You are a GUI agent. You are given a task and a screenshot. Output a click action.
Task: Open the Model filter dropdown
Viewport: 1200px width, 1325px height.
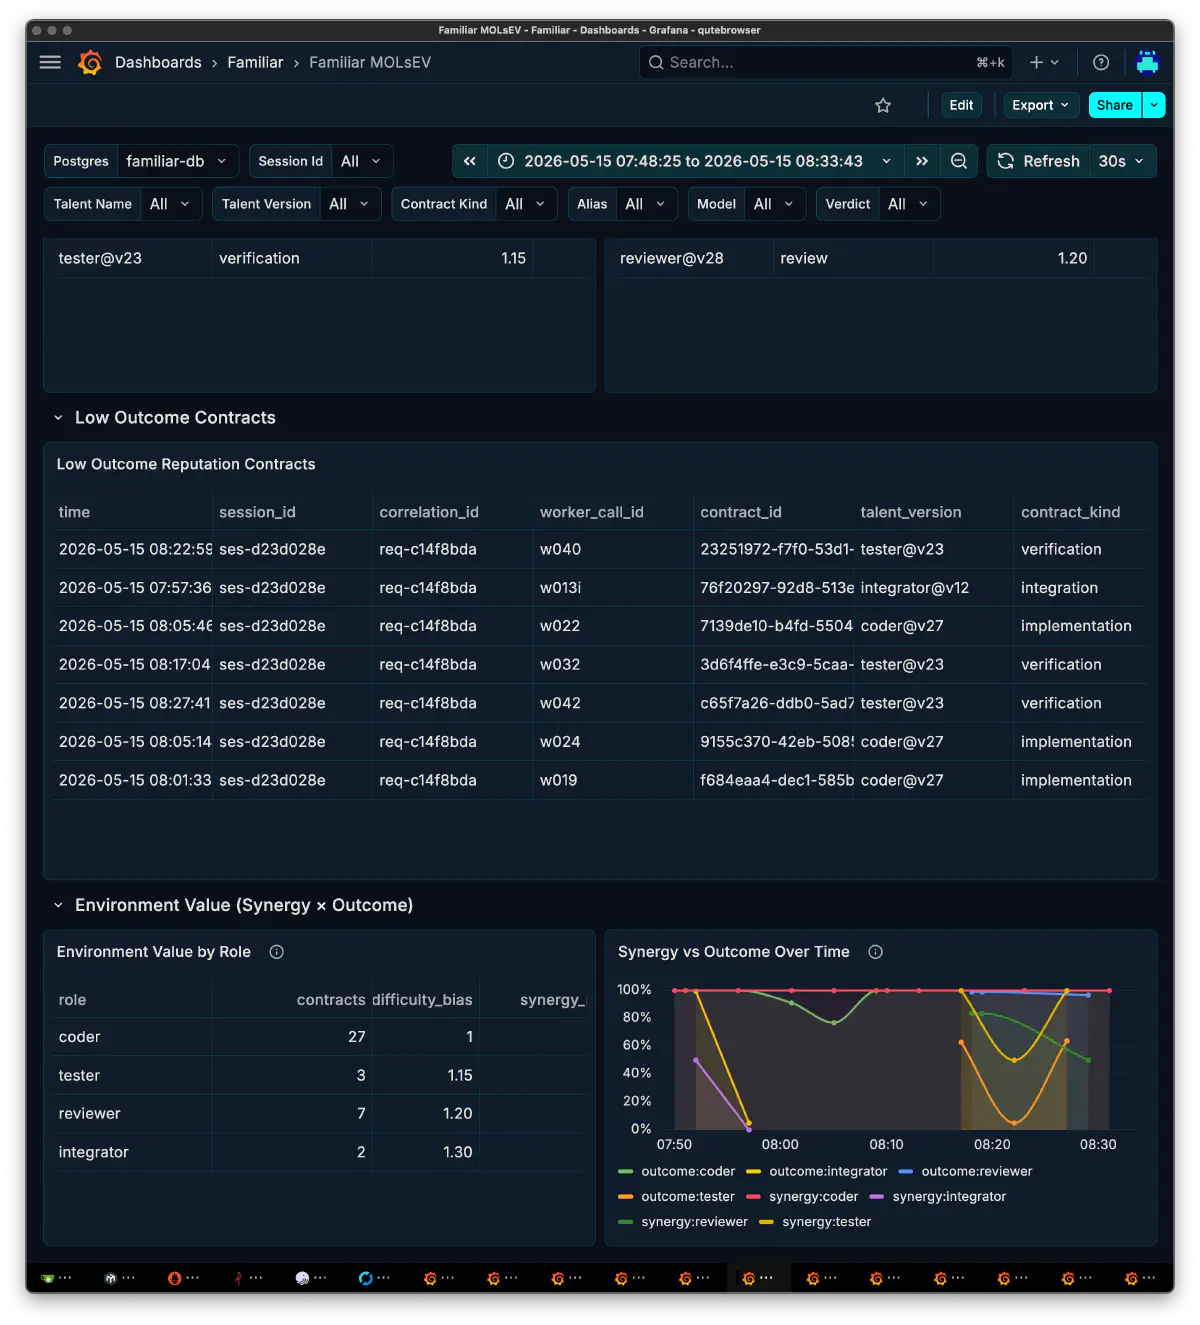(775, 204)
